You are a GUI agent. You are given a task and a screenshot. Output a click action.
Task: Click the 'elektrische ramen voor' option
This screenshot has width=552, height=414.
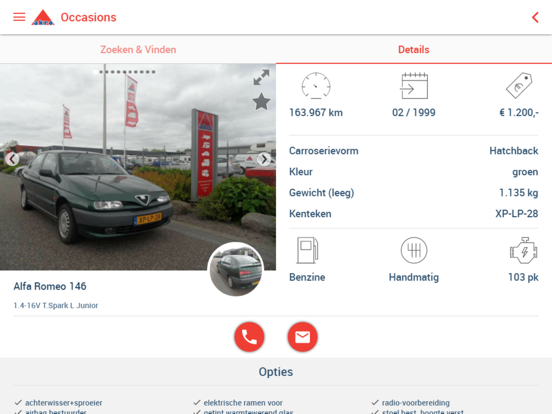pyautogui.click(x=243, y=403)
